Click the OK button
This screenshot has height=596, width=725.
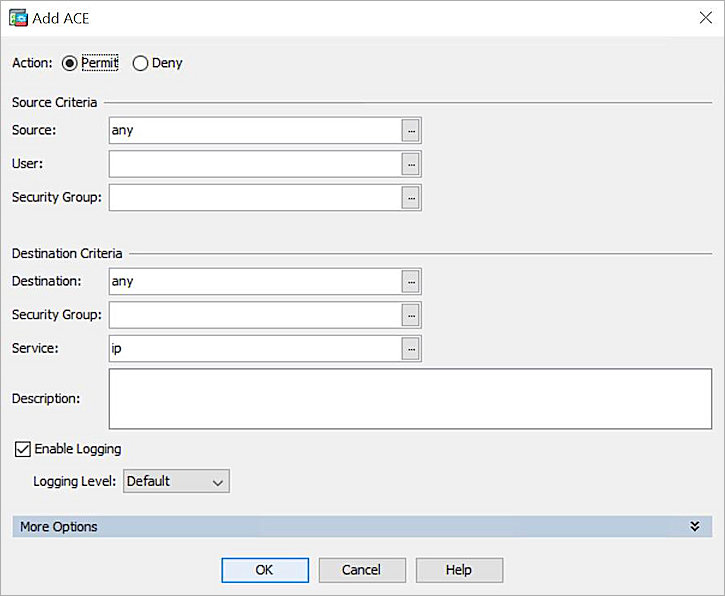pos(265,570)
